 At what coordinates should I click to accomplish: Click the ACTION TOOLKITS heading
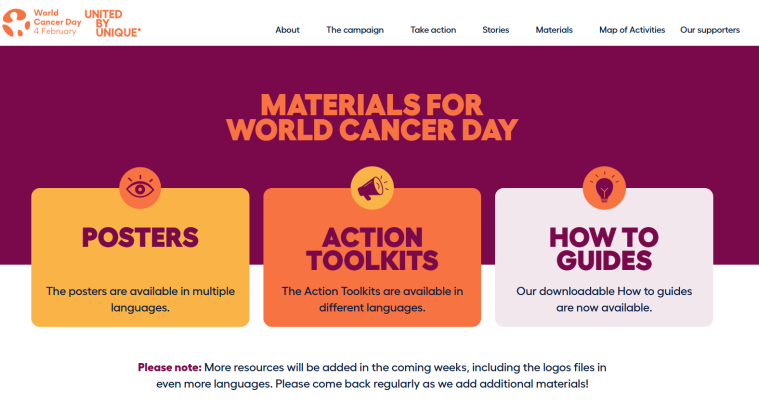pos(372,249)
